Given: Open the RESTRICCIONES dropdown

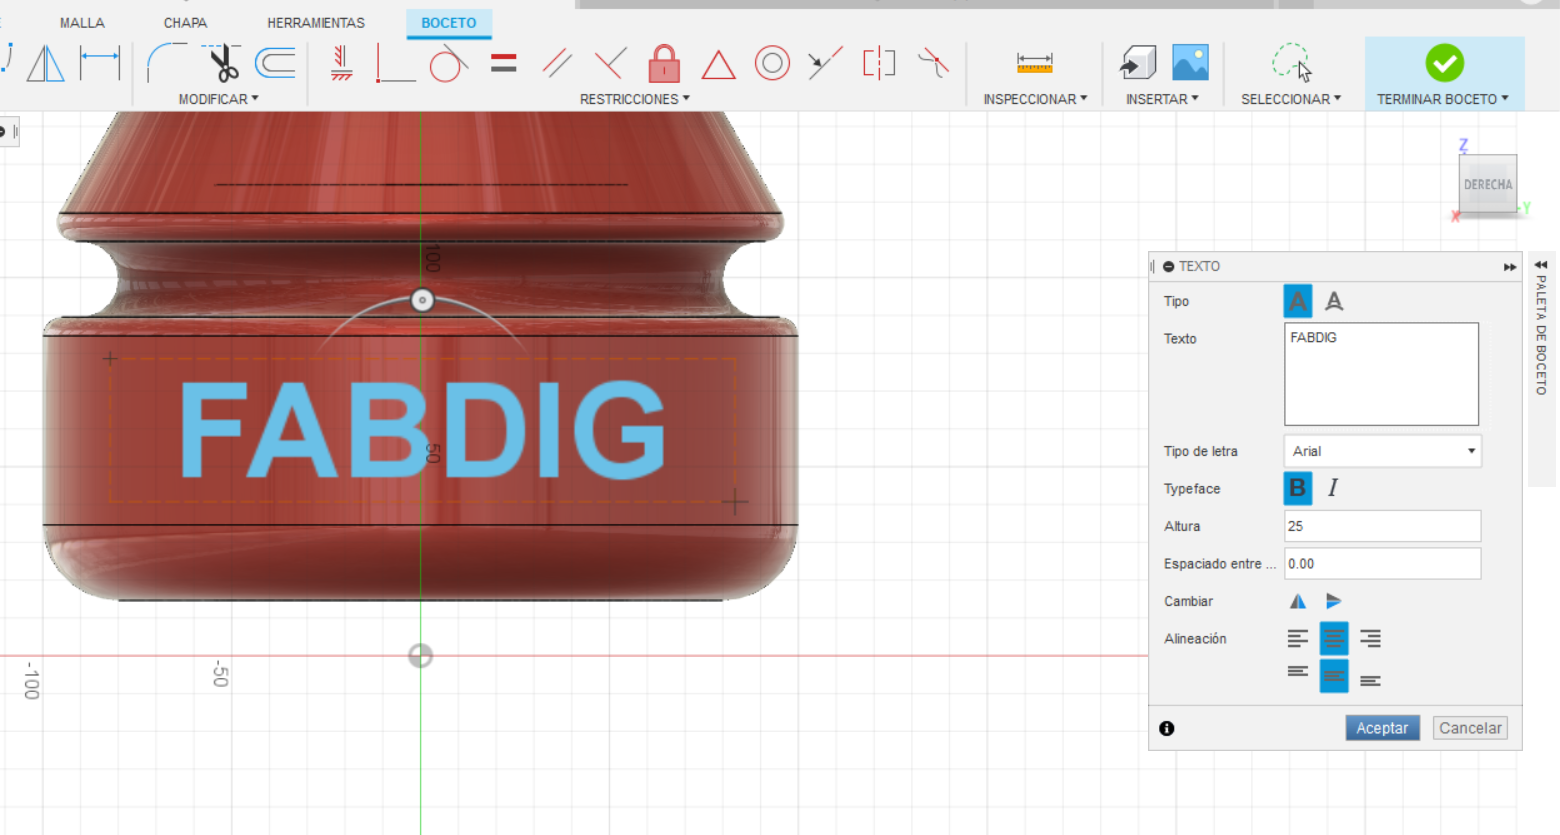Looking at the screenshot, I should (x=634, y=99).
